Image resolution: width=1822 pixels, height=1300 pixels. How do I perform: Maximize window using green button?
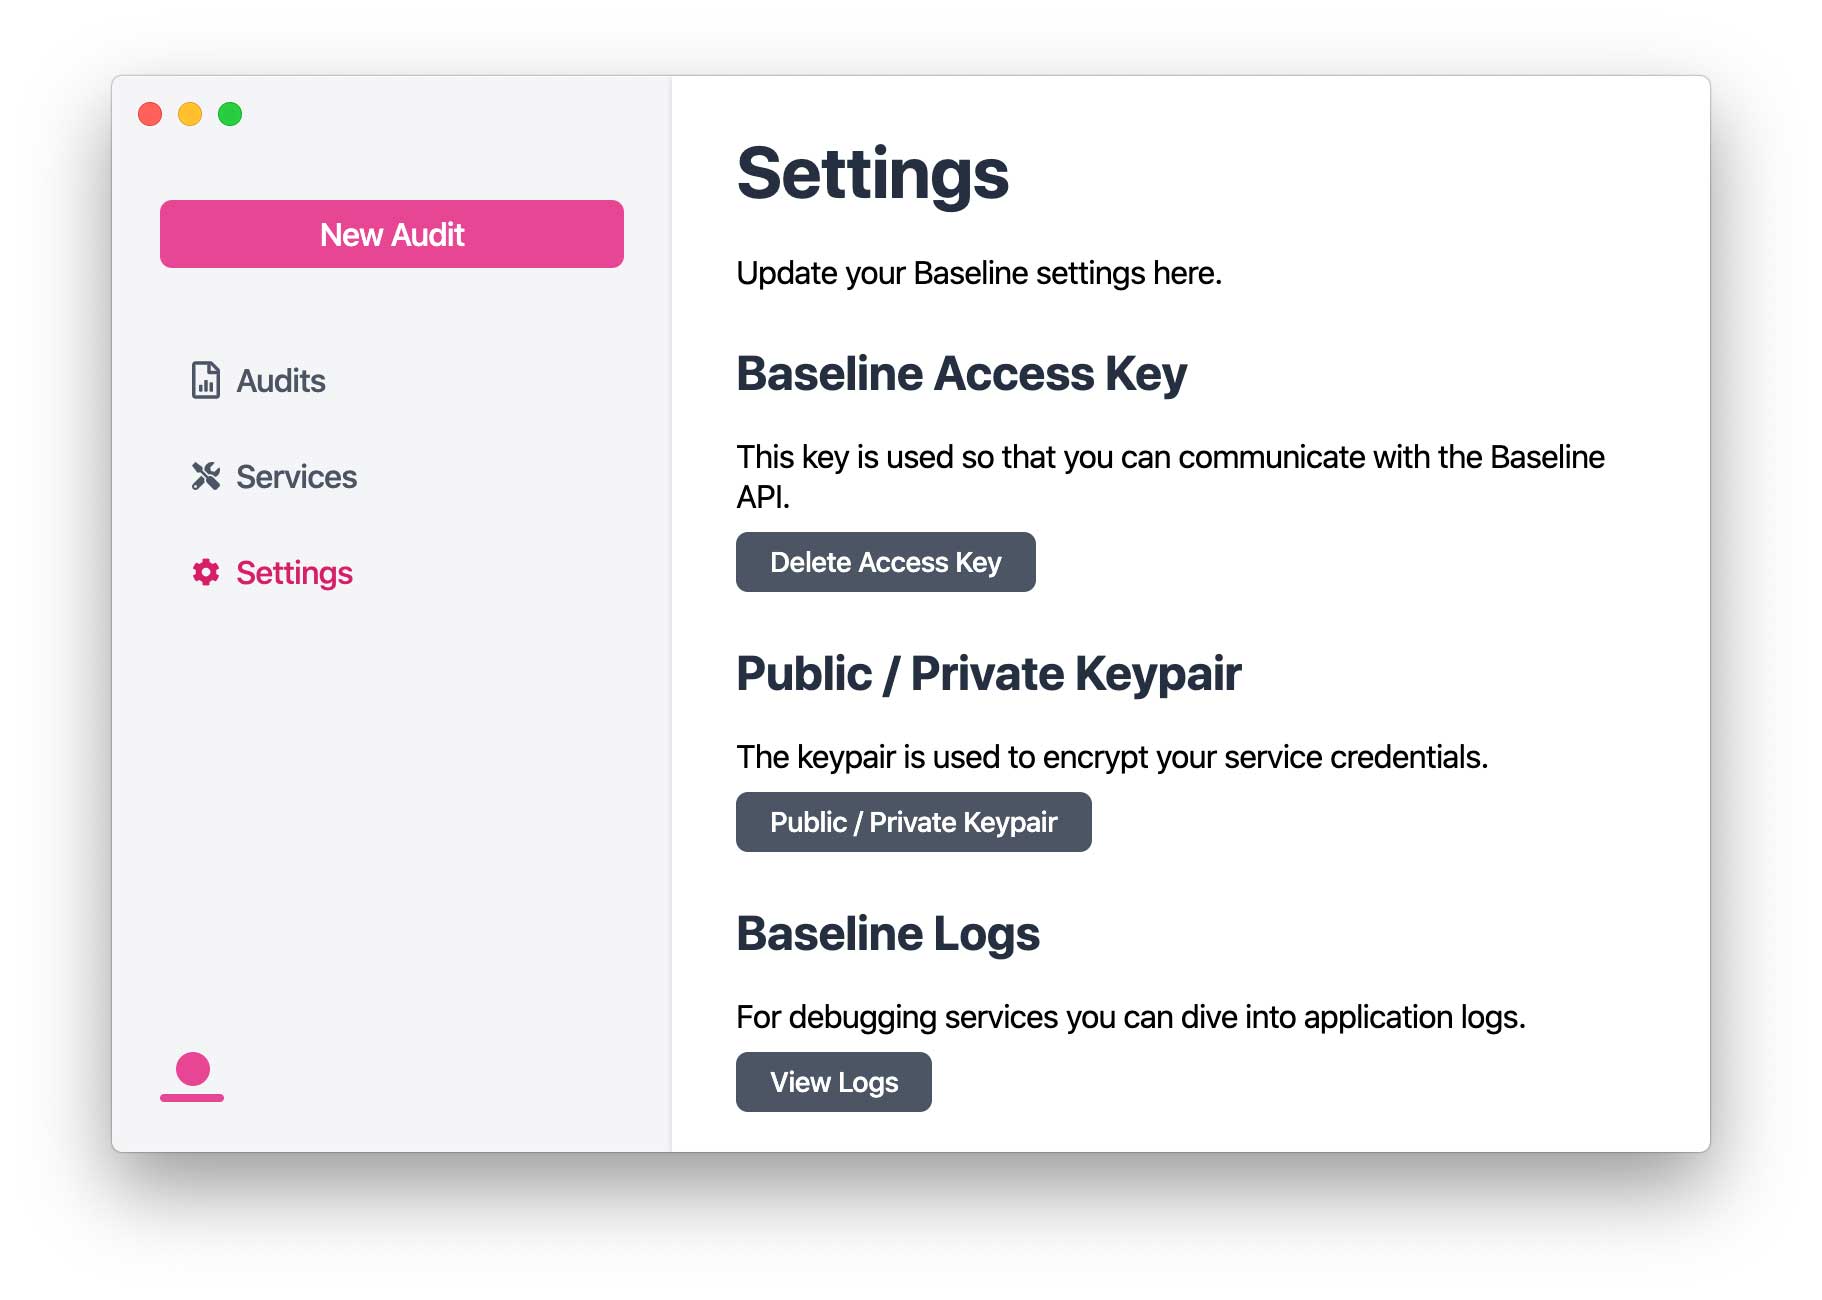[230, 114]
